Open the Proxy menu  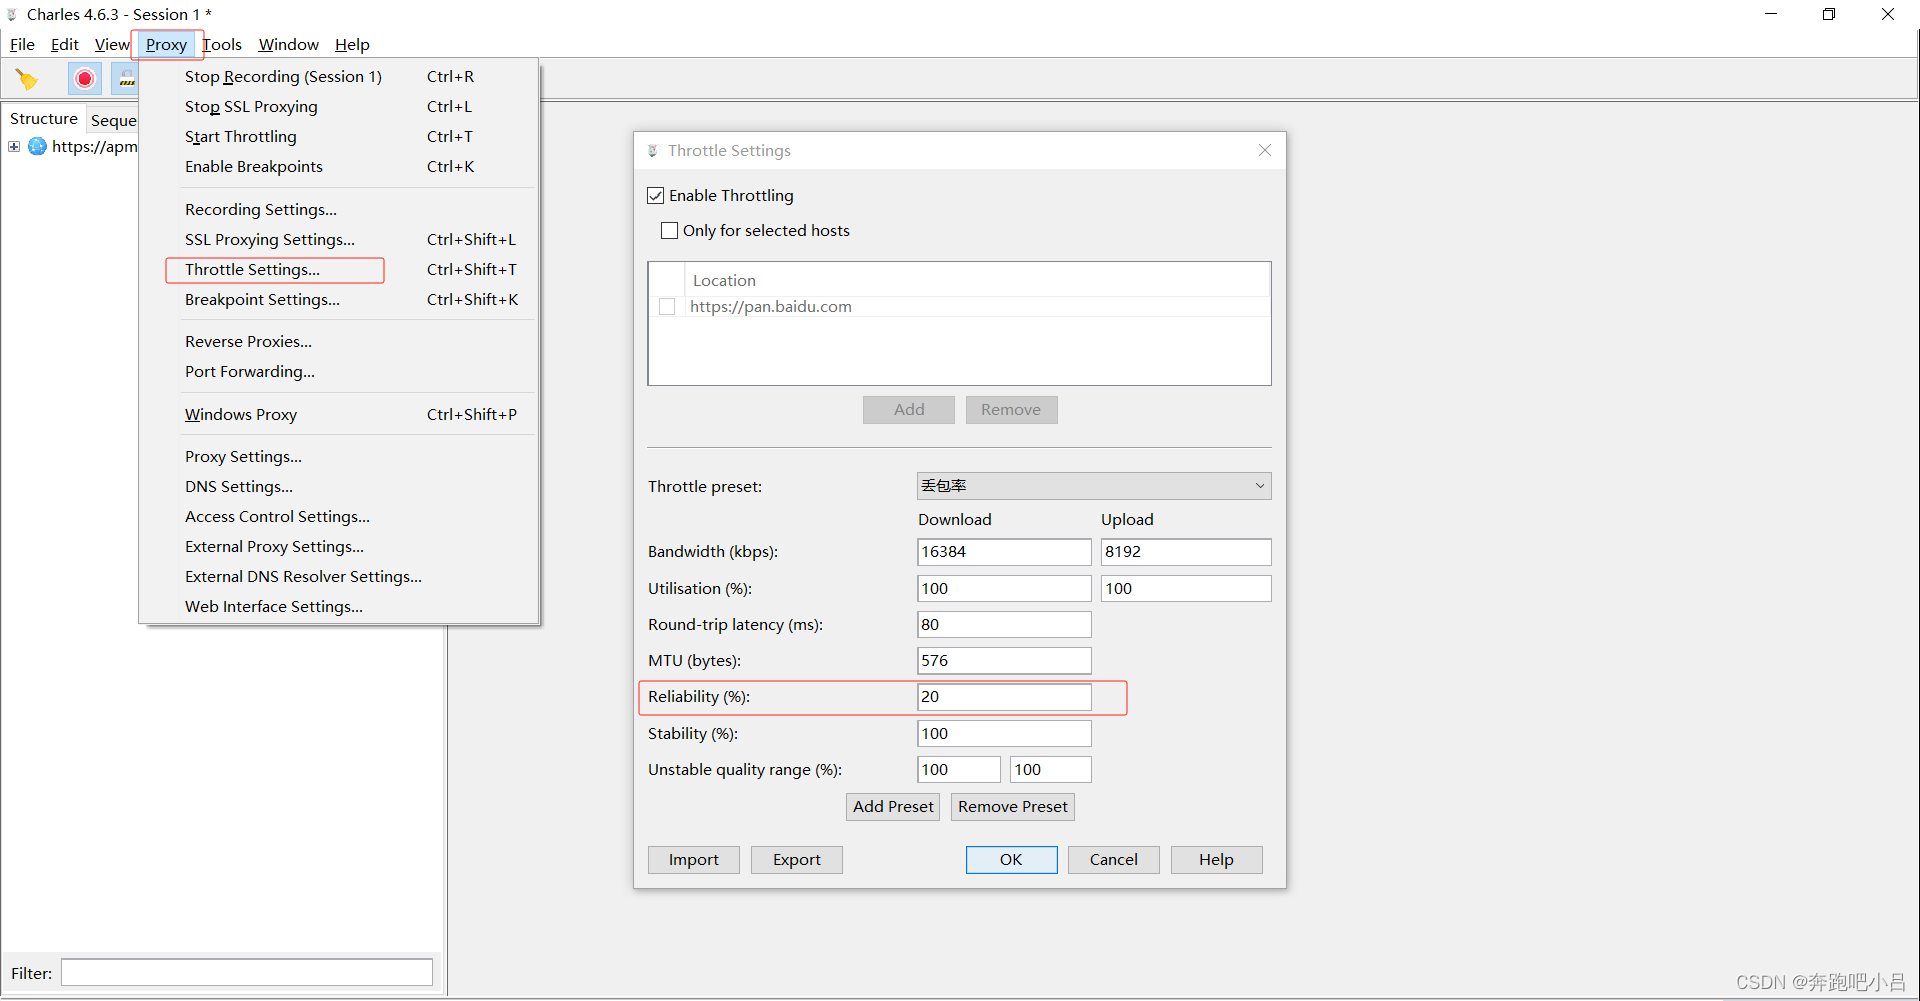(166, 45)
